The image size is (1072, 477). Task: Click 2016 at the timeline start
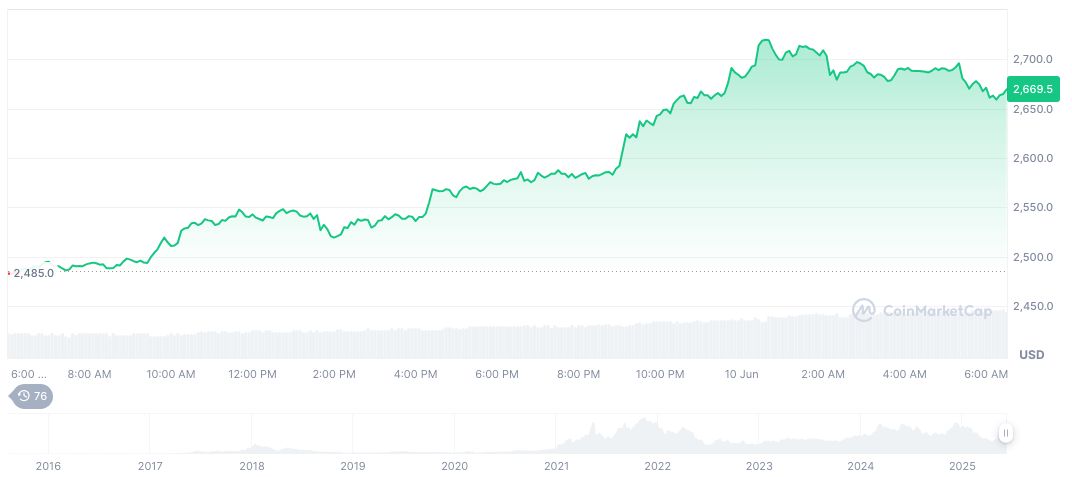pyautogui.click(x=48, y=465)
